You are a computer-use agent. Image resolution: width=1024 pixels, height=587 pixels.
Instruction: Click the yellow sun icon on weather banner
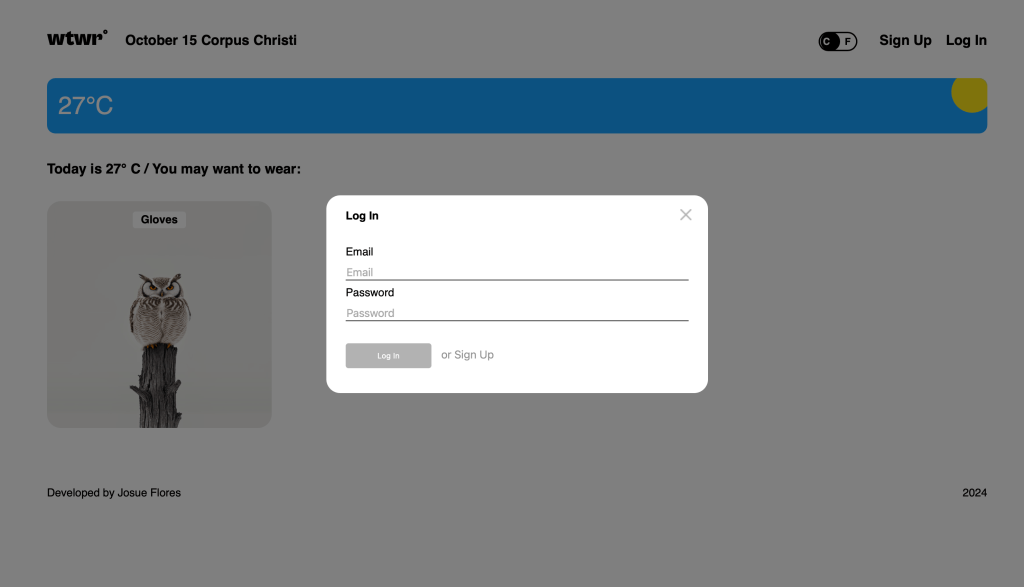coord(969,94)
